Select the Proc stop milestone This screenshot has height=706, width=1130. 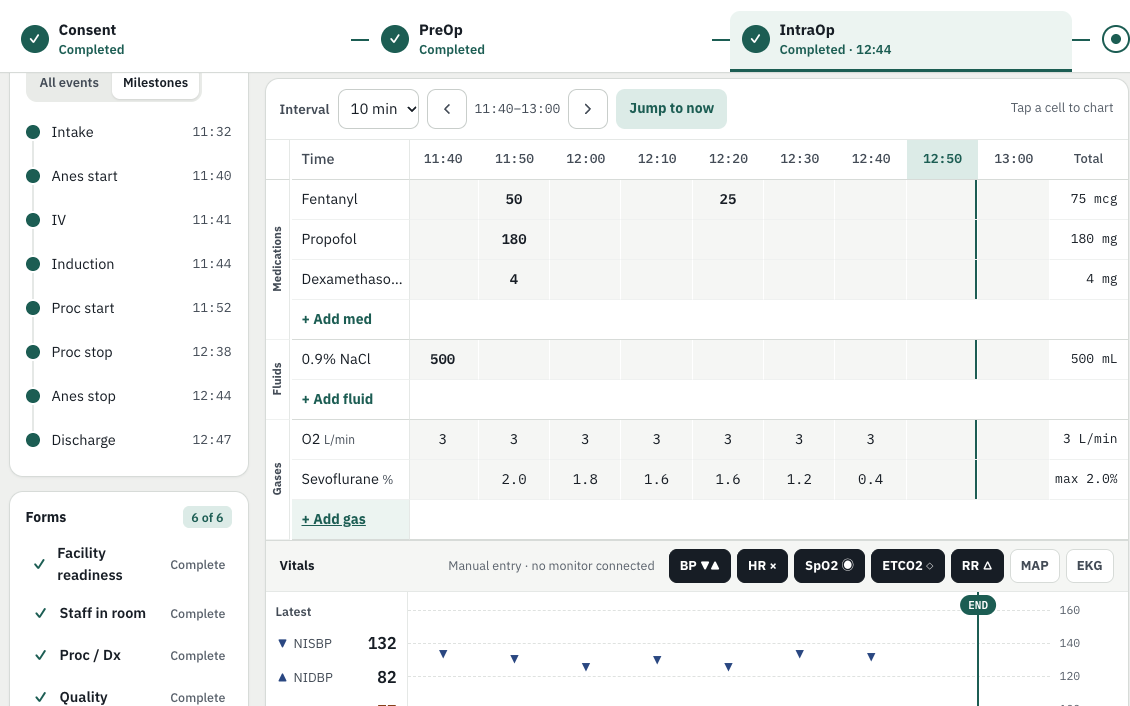pyautogui.click(x=128, y=352)
